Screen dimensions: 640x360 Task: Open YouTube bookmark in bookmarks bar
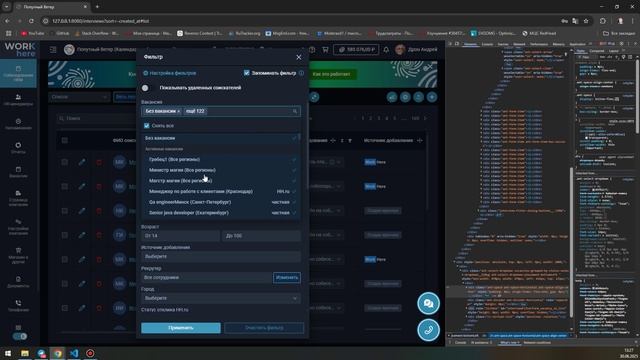[33, 33]
